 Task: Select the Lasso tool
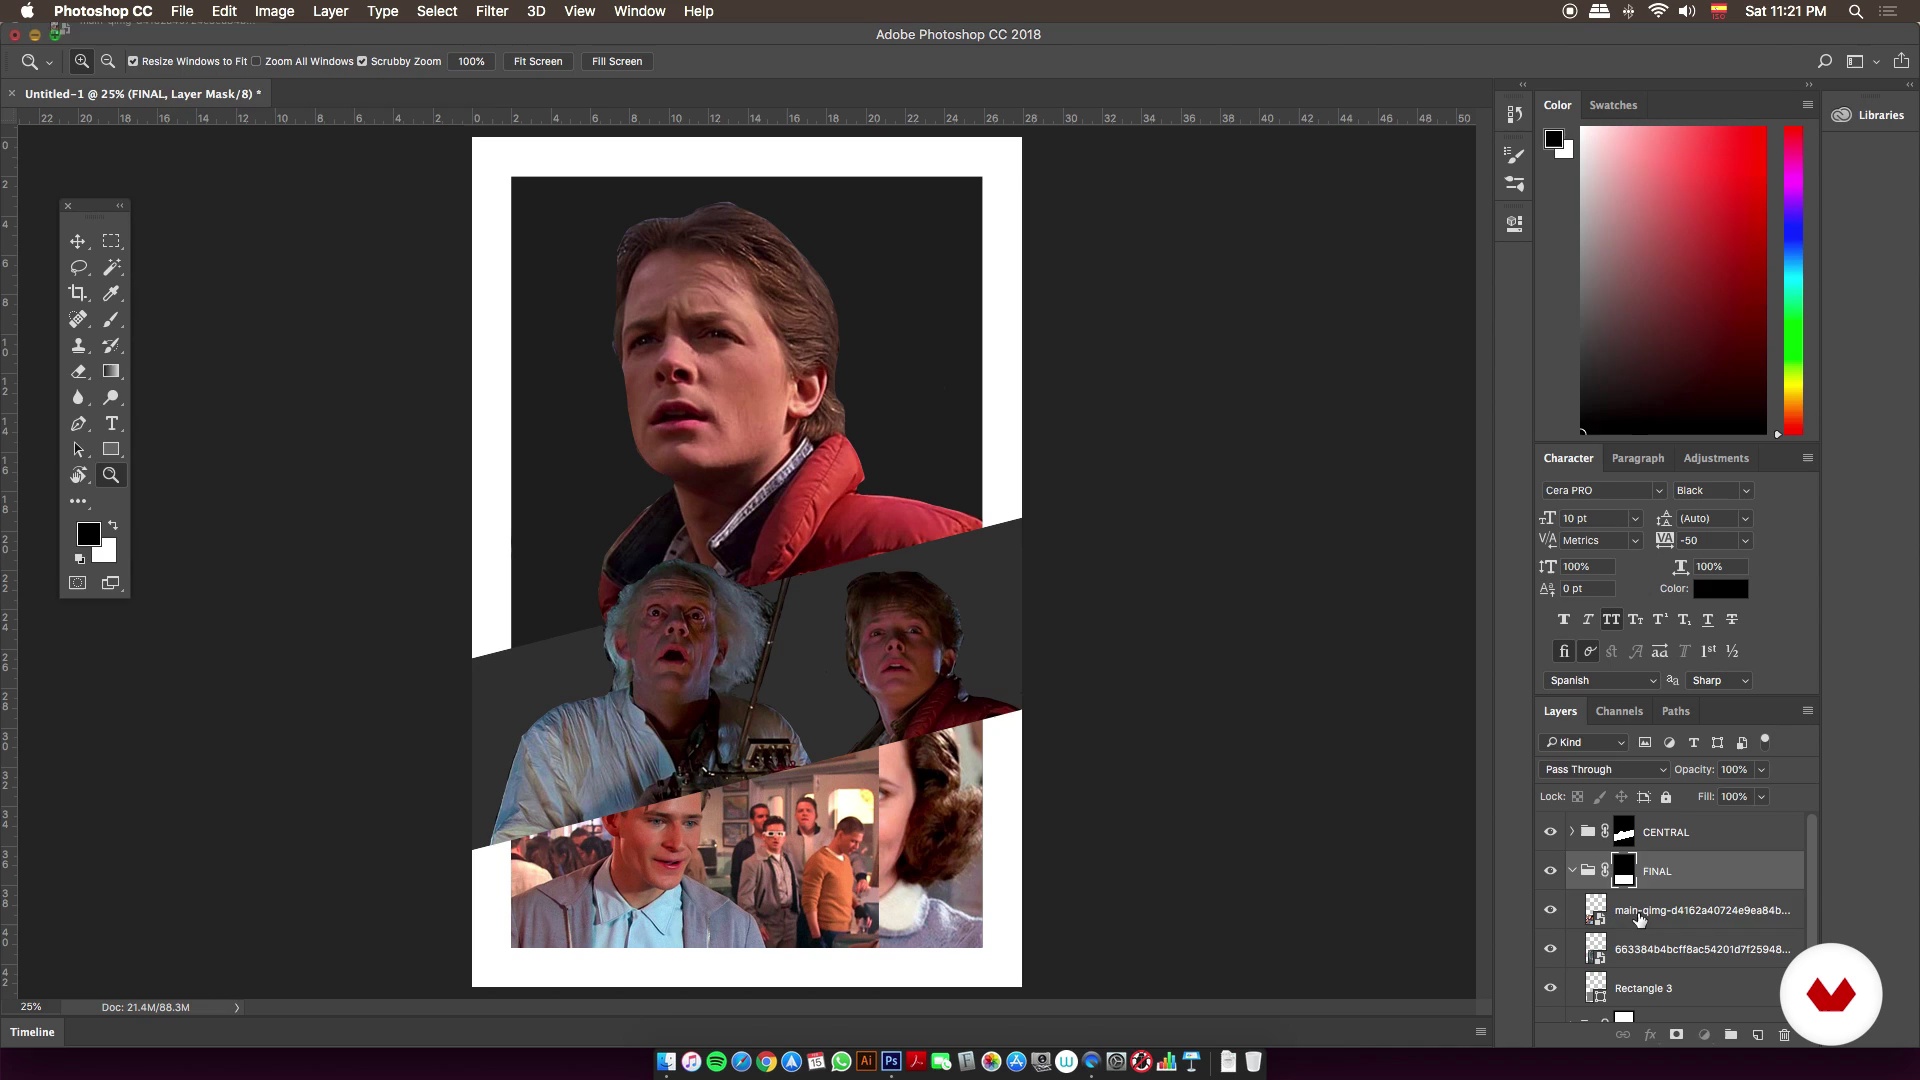click(x=77, y=267)
